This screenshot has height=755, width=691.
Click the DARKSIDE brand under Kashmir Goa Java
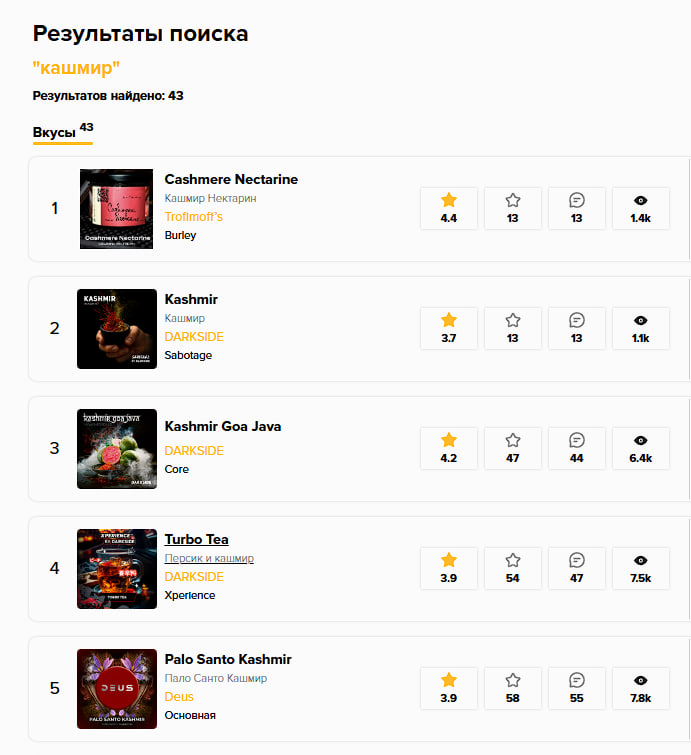[194, 451]
